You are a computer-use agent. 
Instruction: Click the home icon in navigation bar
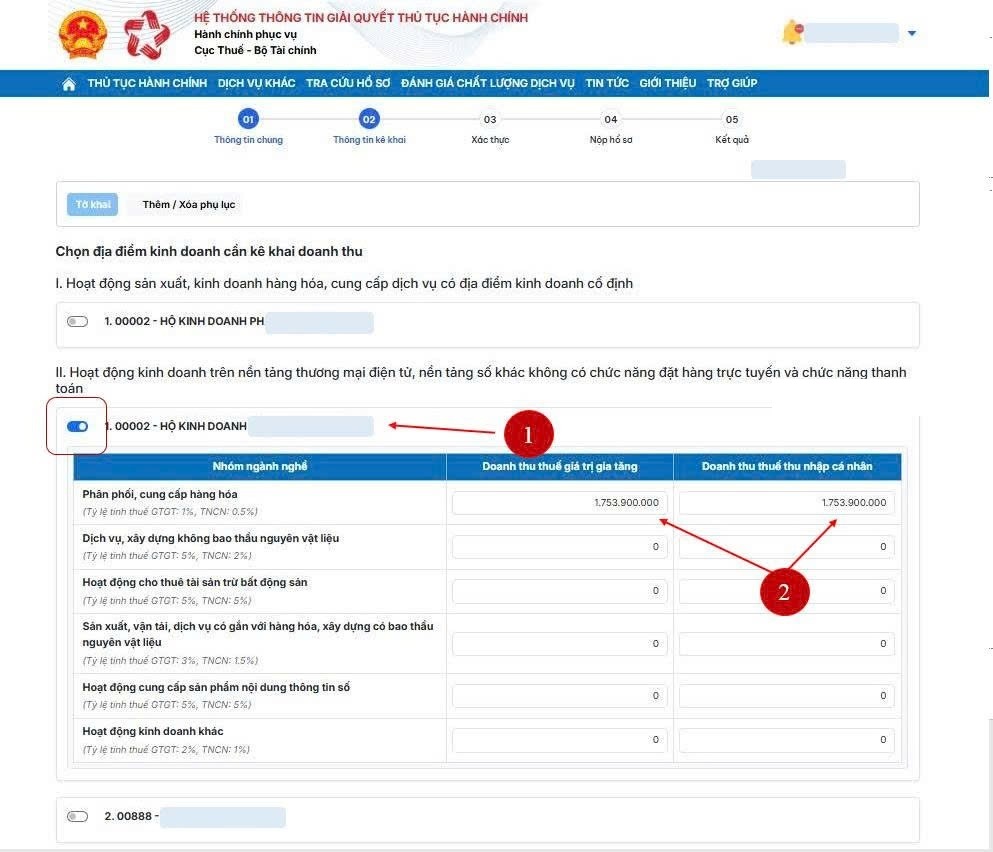(x=69, y=84)
